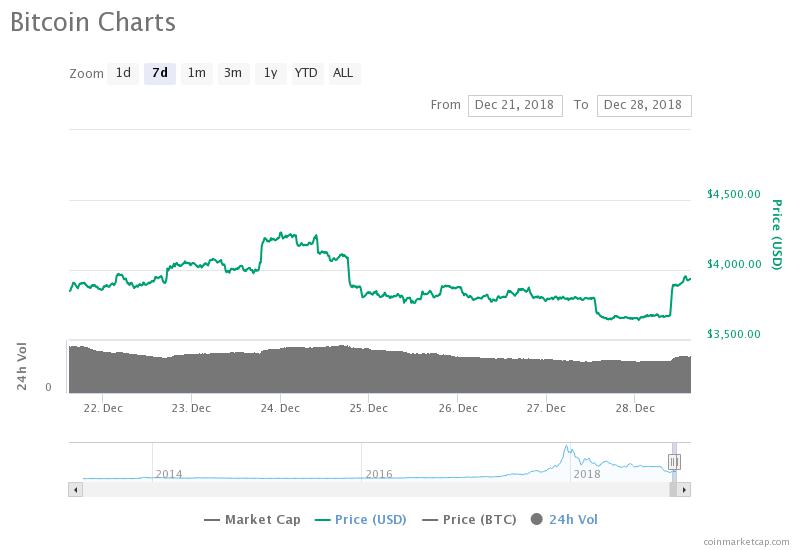The height and width of the screenshot is (550, 800).
Task: Click the 22. Dec axis label
Action: coord(103,408)
